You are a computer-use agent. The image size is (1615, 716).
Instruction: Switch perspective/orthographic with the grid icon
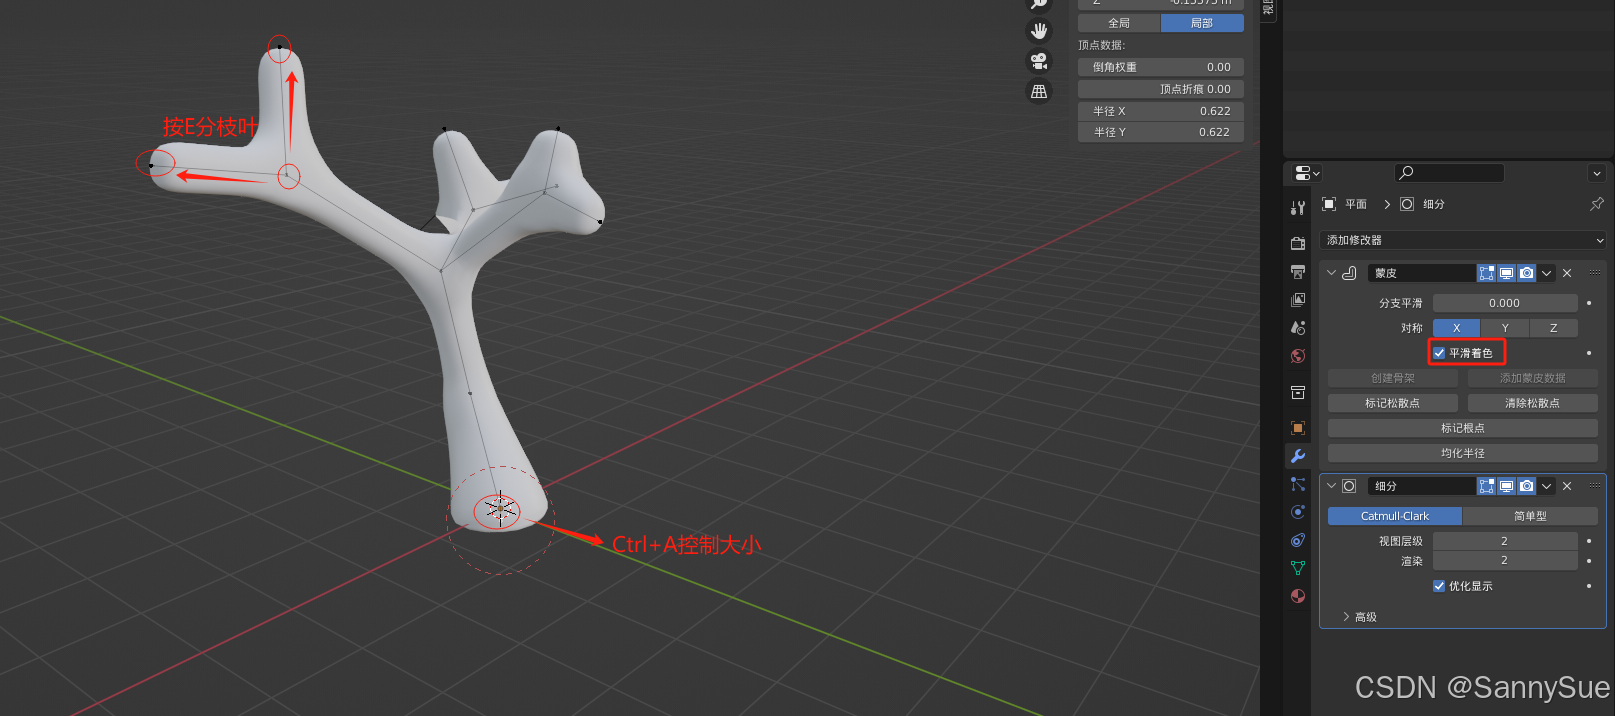pyautogui.click(x=1040, y=91)
